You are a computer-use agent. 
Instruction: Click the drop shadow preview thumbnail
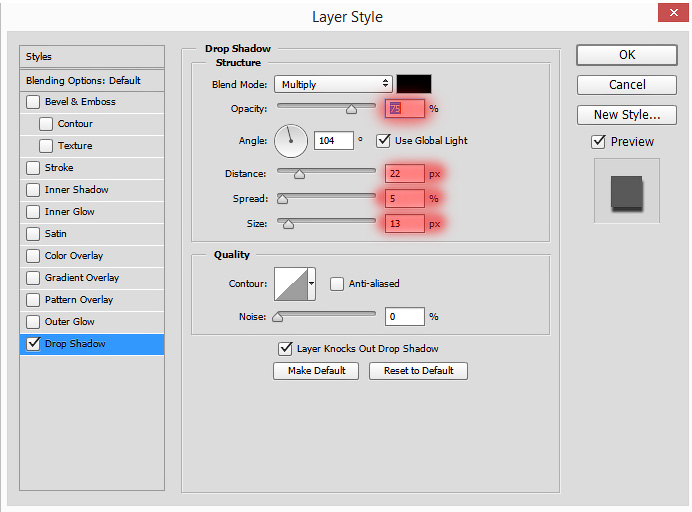click(627, 191)
